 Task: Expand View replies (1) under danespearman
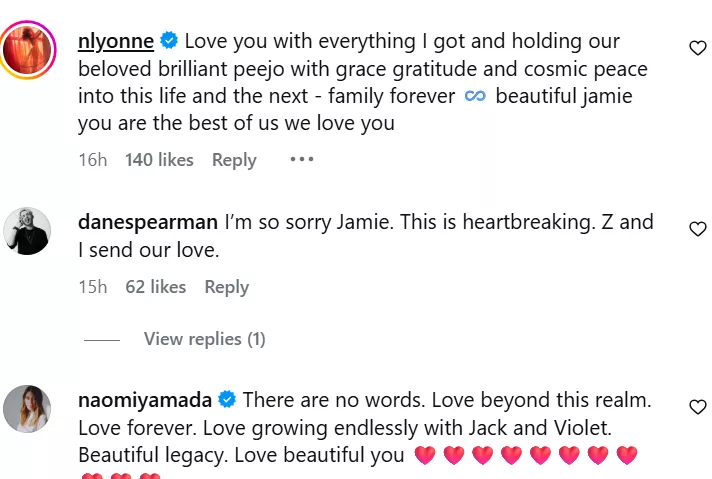coord(204,339)
